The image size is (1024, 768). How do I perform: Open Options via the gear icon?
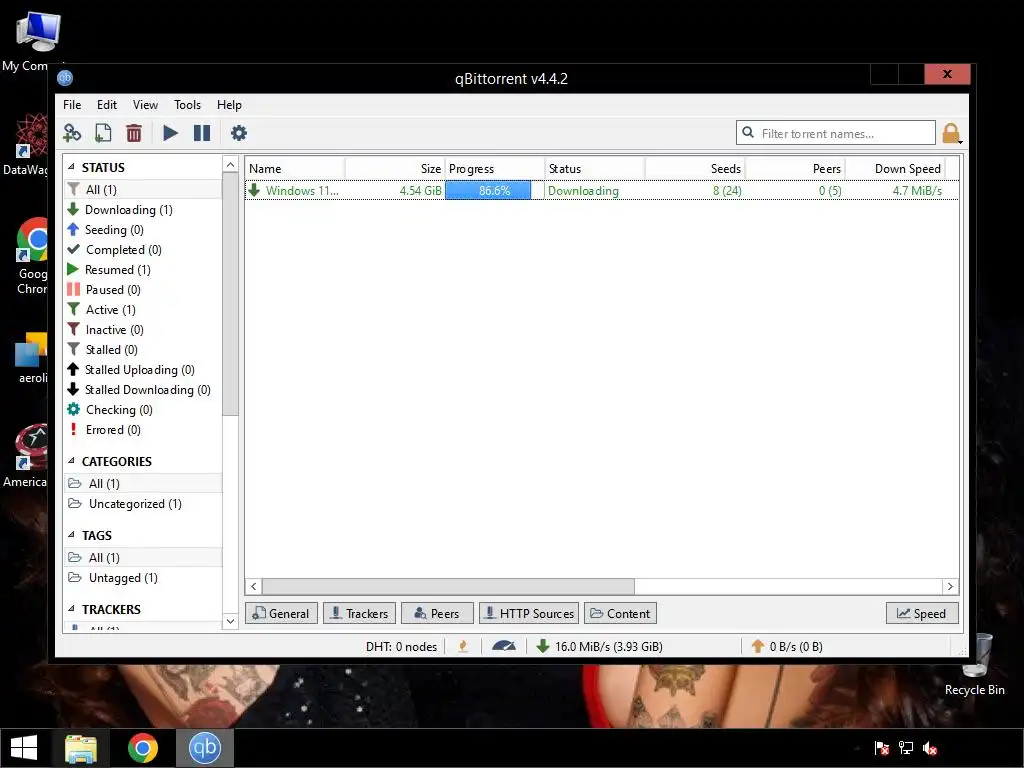pyautogui.click(x=239, y=133)
